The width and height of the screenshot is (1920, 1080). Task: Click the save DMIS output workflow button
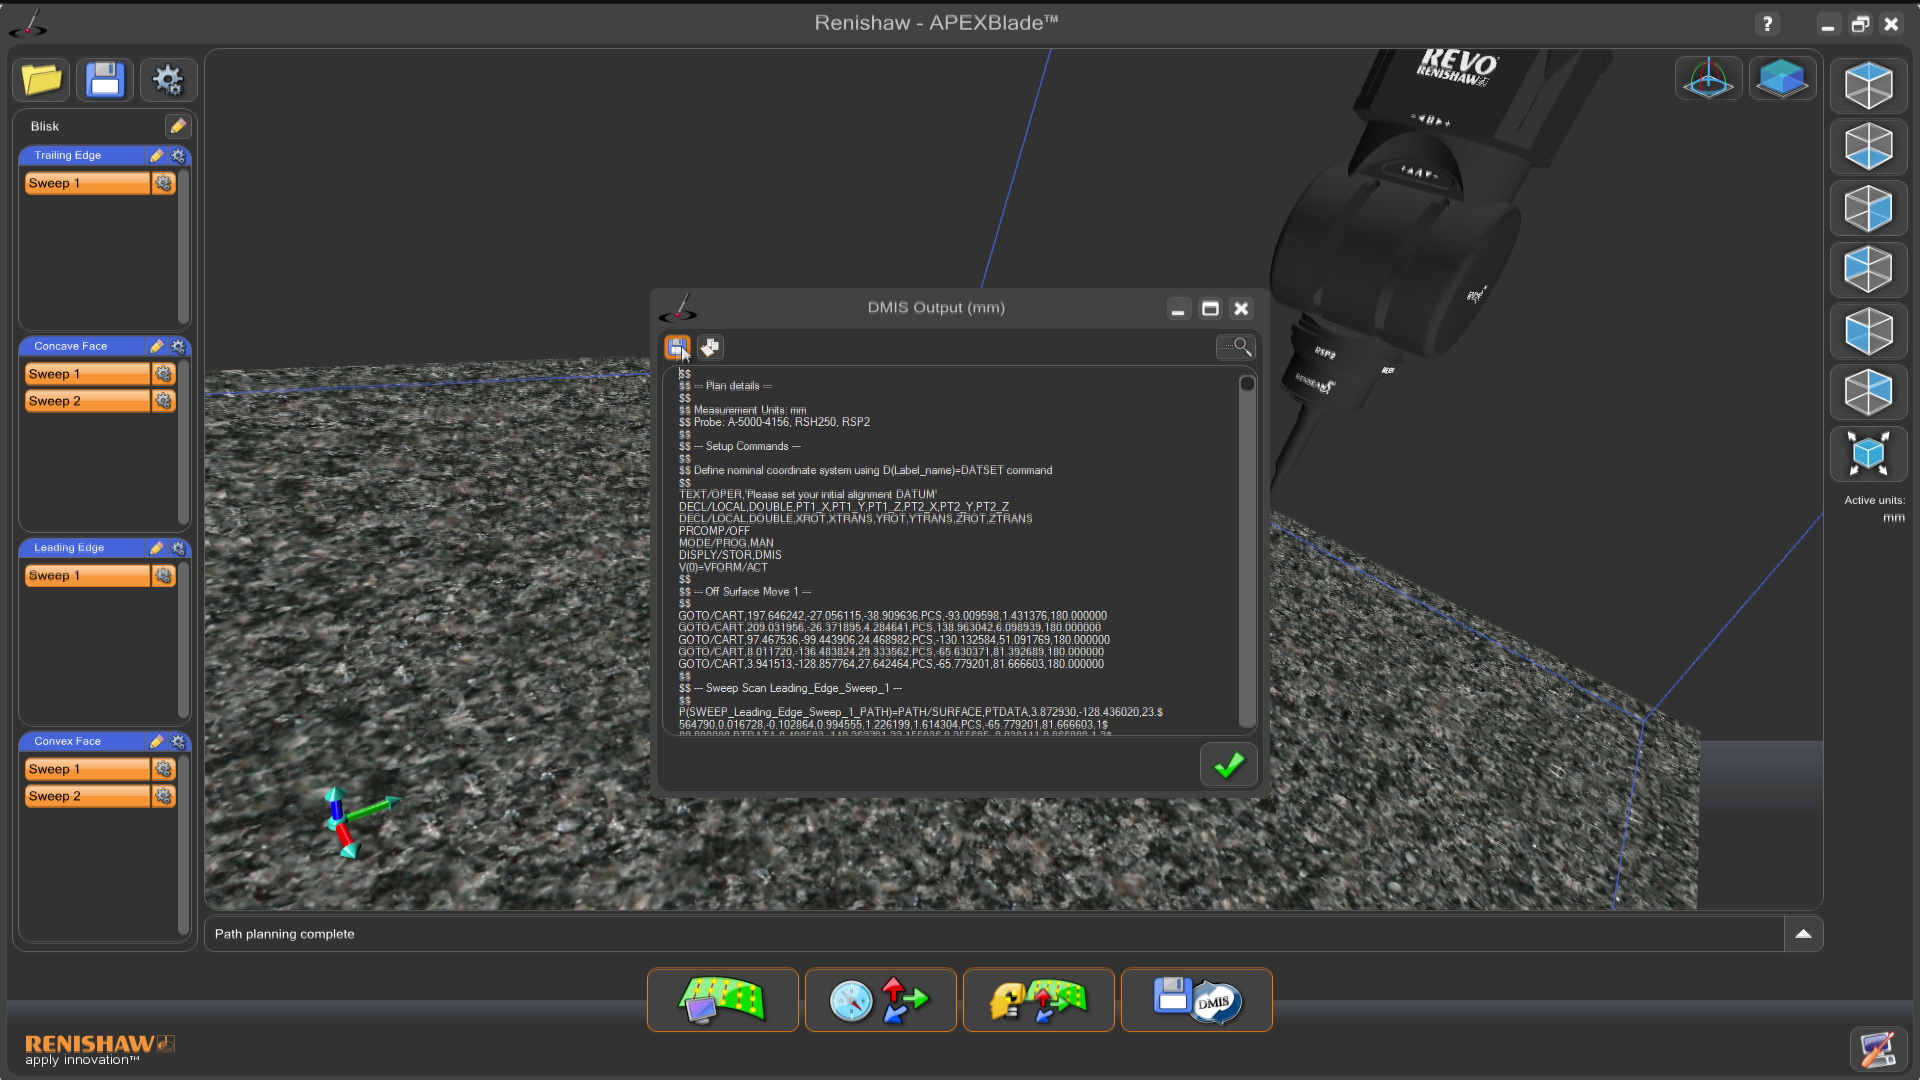(1196, 1000)
